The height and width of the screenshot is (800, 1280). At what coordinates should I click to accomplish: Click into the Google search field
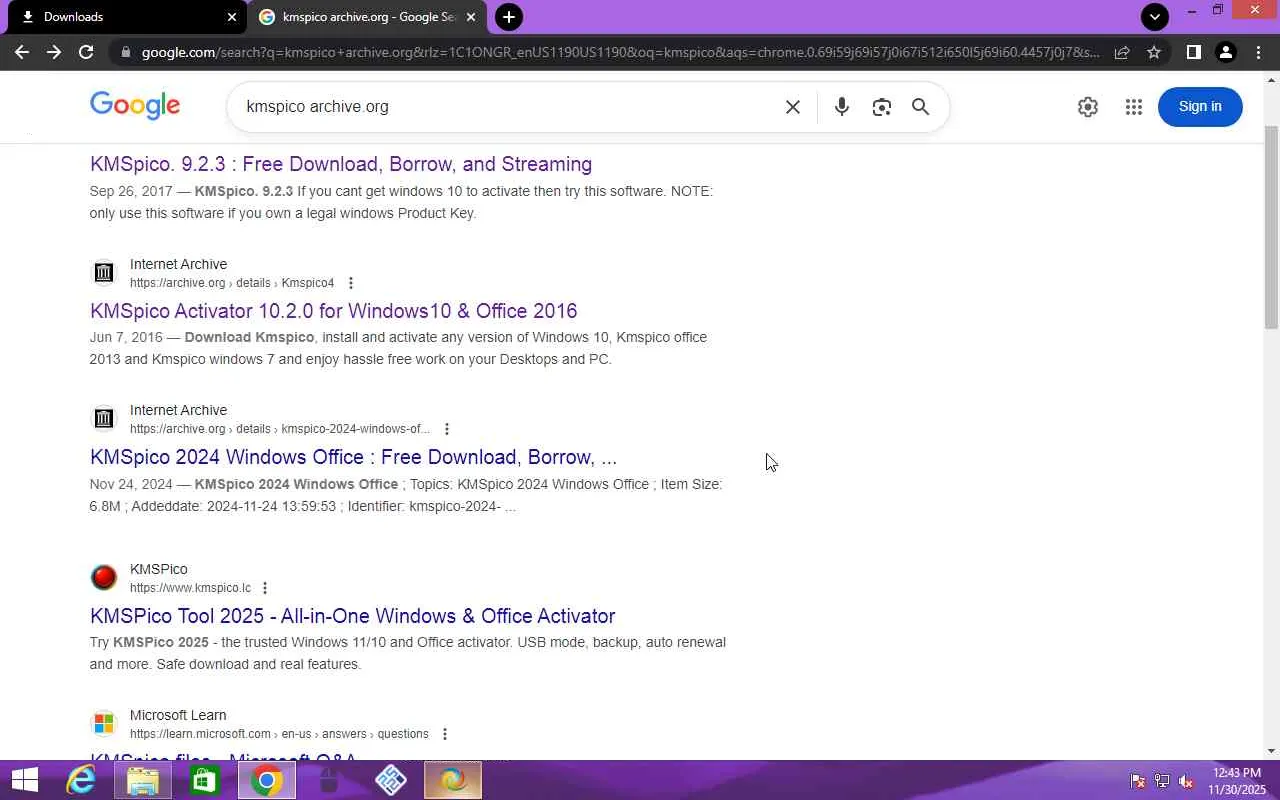point(510,107)
